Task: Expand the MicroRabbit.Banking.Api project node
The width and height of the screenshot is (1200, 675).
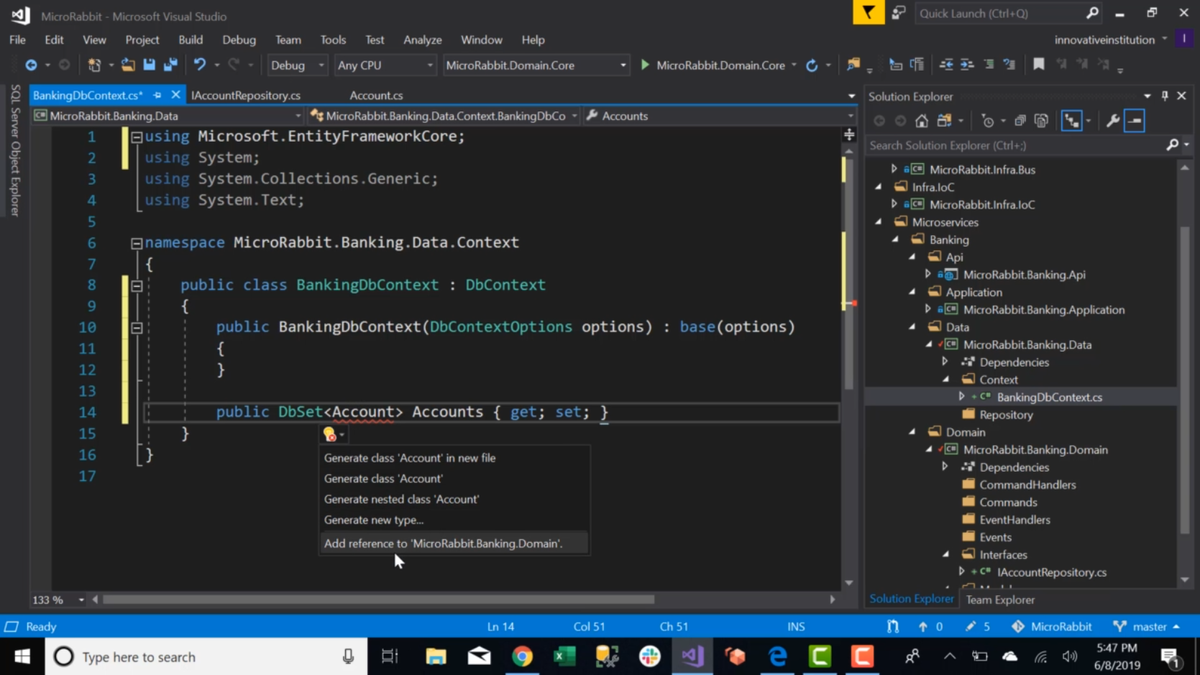Action: tap(928, 274)
